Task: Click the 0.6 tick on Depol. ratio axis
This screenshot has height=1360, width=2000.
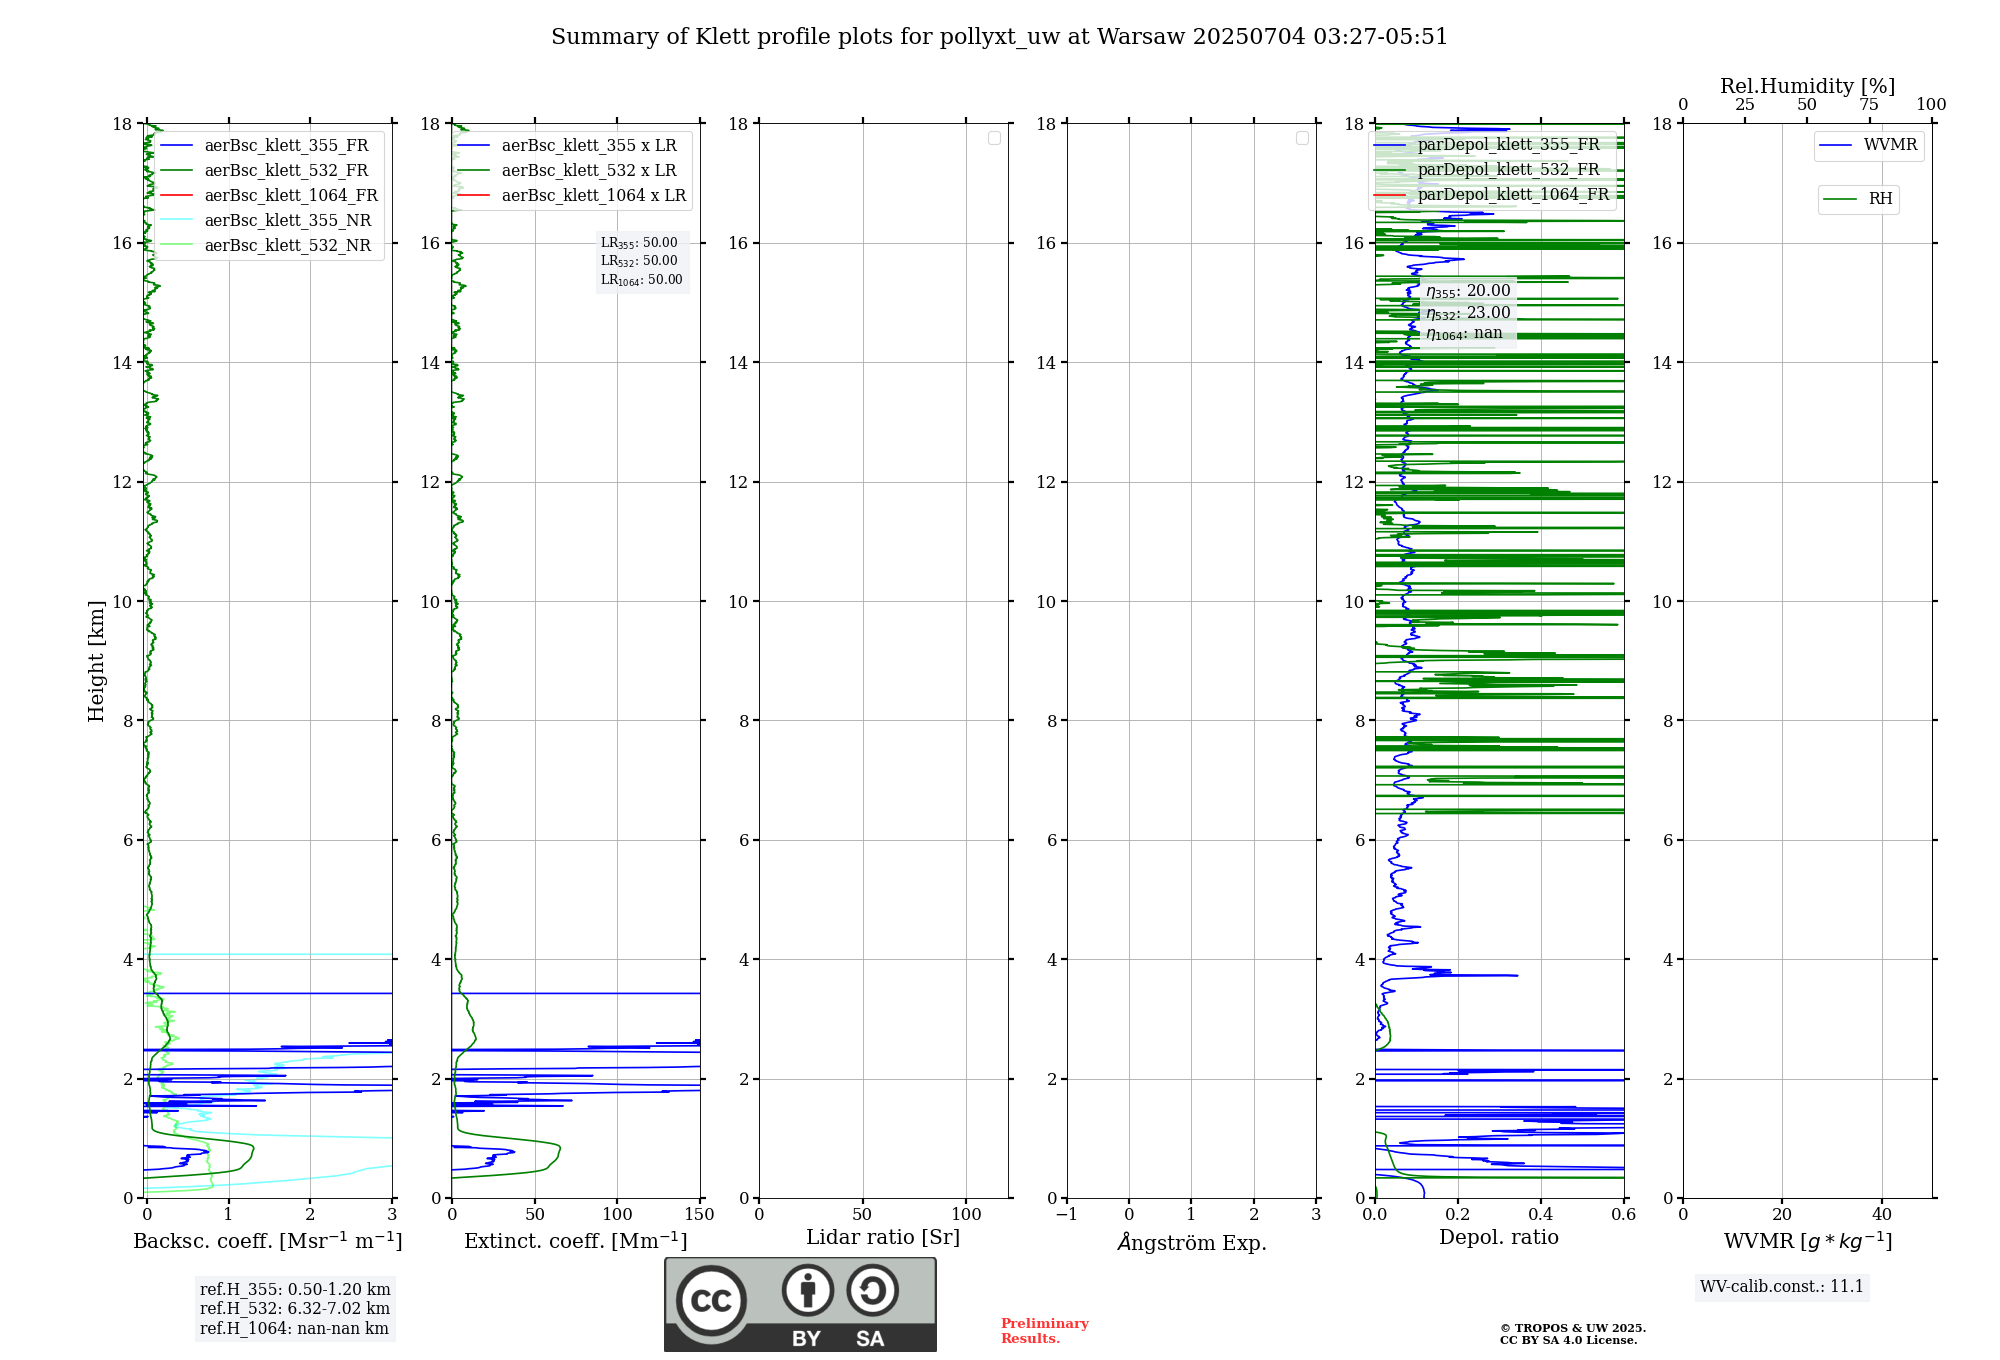Action: point(1624,1215)
